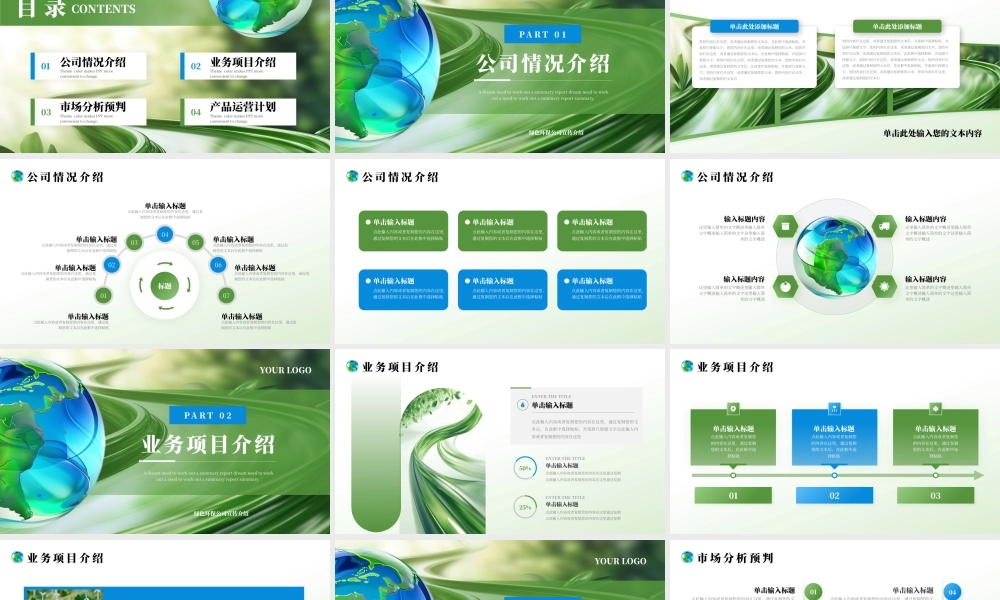Screen dimensions: 1000x600
Task: Click the green 单击此处添加标题 label
Action: tap(897, 26)
